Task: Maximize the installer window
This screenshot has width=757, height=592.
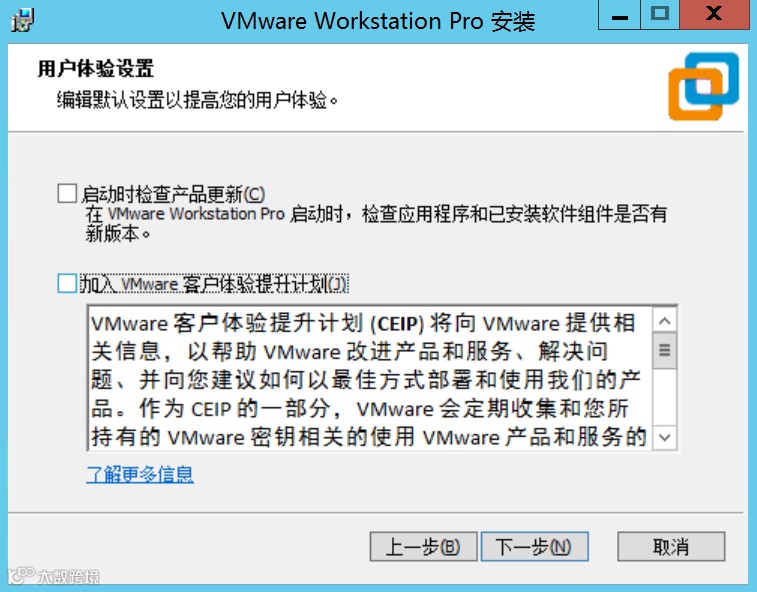Action: coord(660,15)
